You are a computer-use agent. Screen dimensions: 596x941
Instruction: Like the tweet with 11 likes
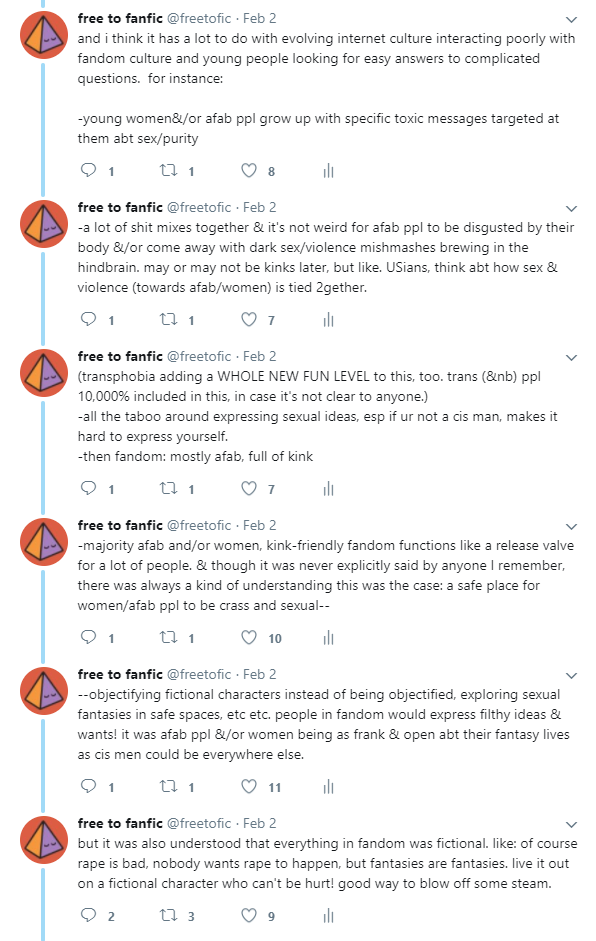tap(249, 786)
